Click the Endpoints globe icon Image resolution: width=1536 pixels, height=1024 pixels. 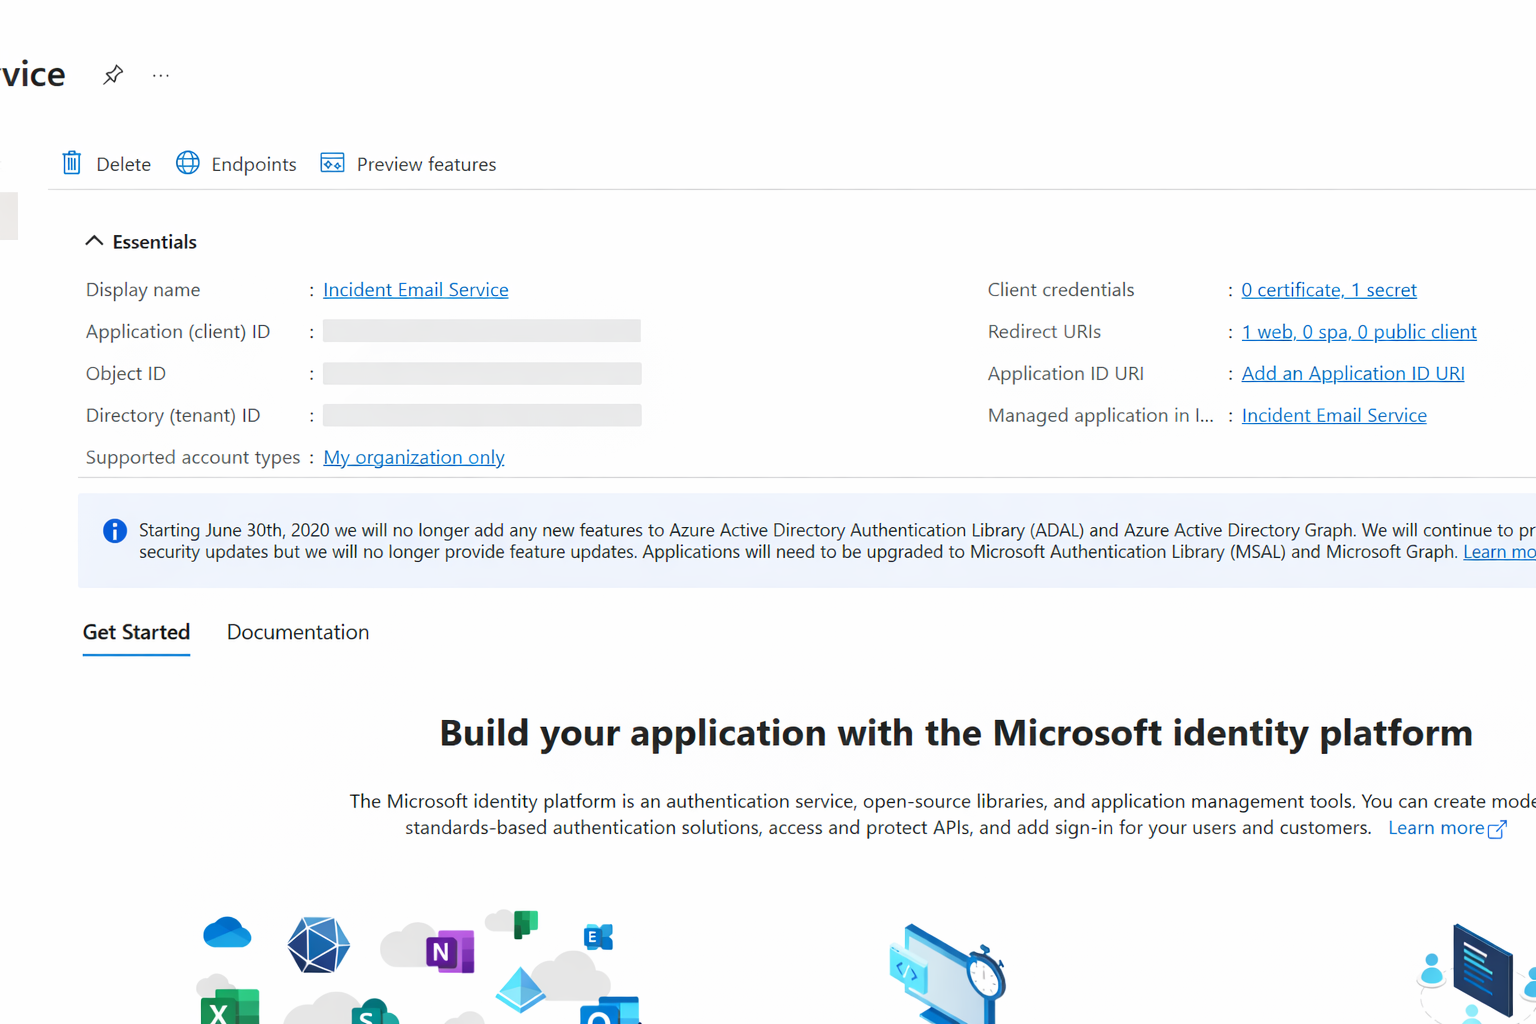click(x=188, y=163)
